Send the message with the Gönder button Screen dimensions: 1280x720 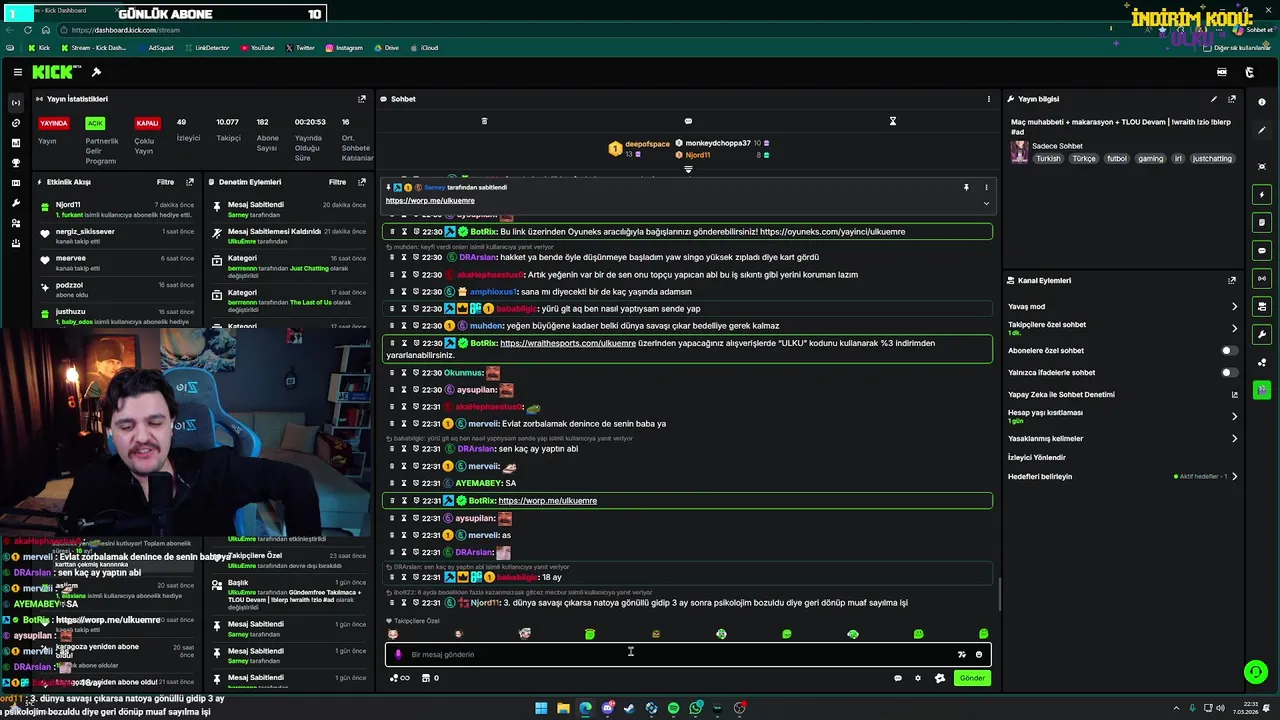coord(972,678)
